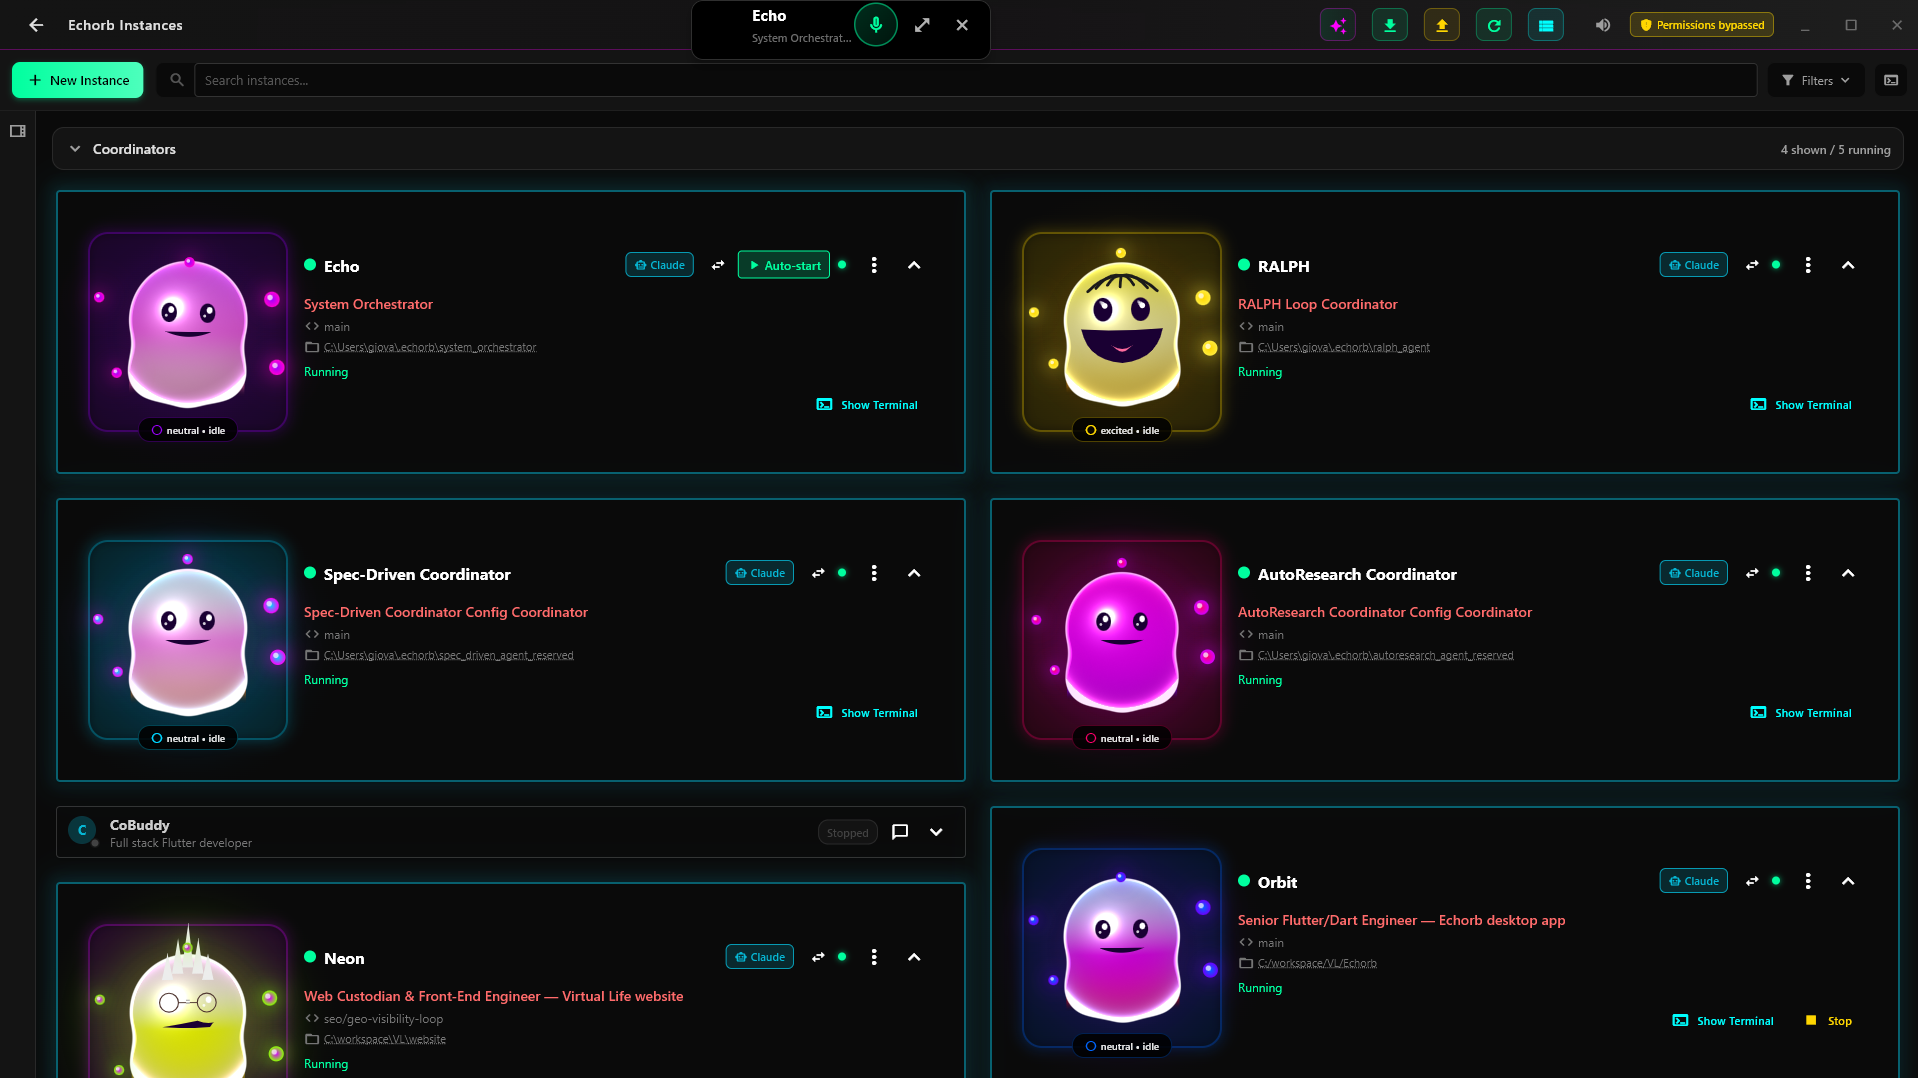This screenshot has height=1078, width=1918.
Task: Click the teal list view icon
Action: coord(1546,25)
